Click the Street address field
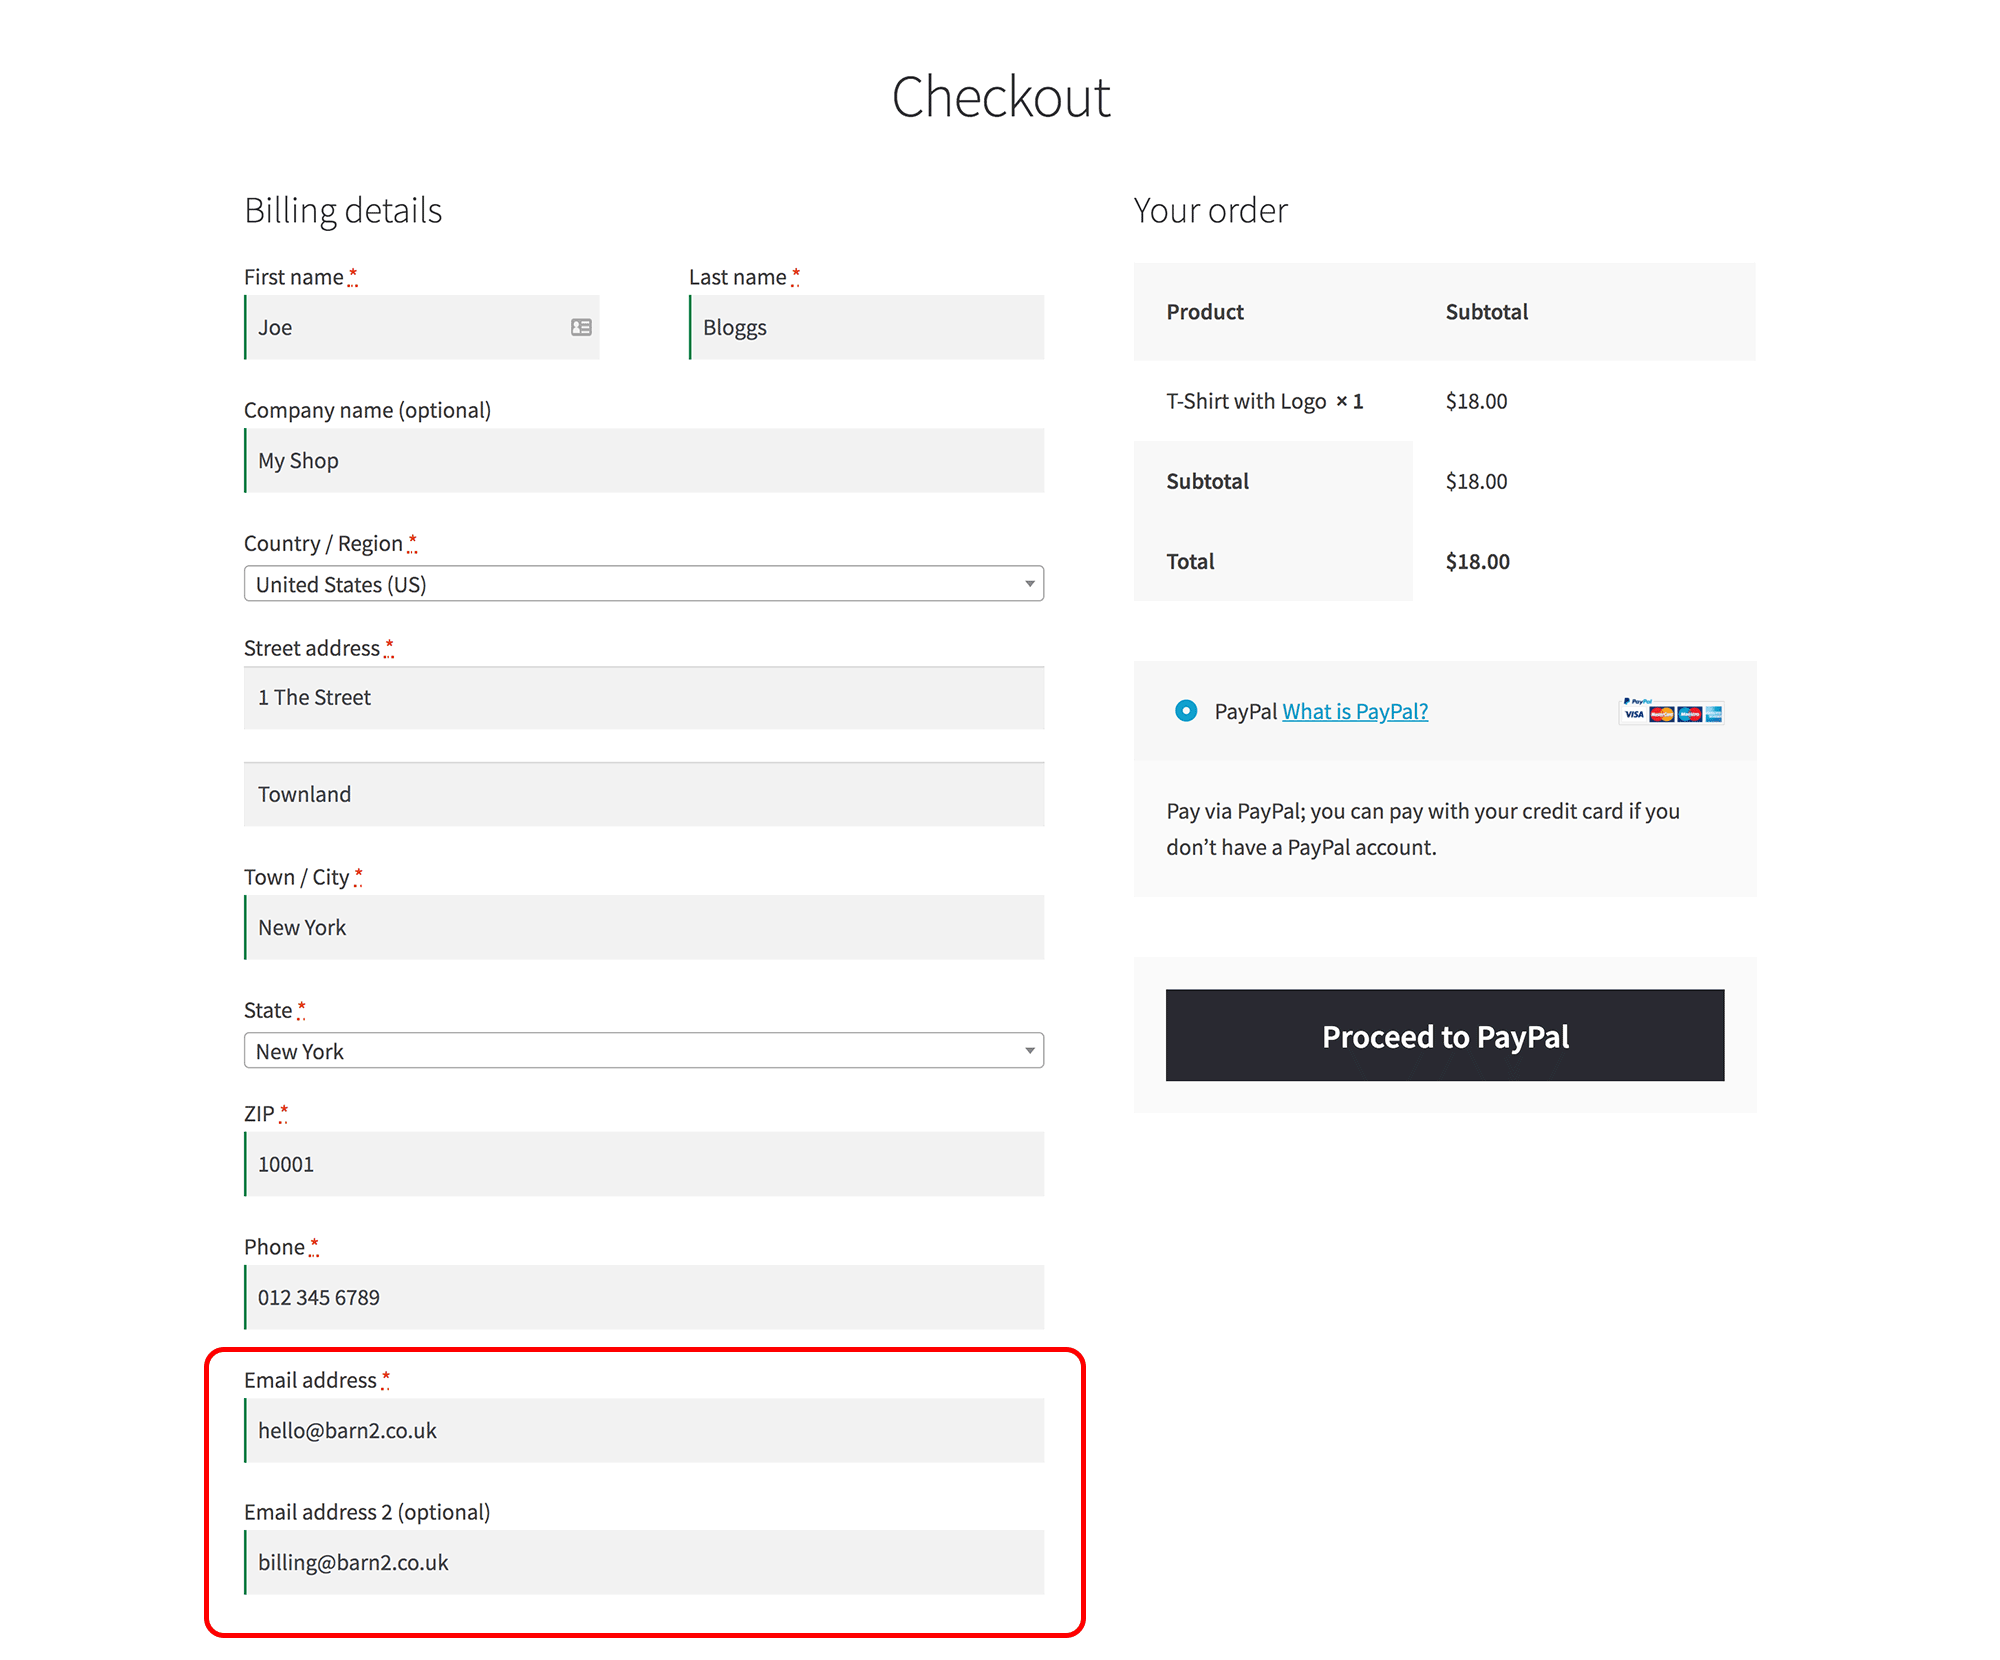Screen dimensions: 2000x1660 pyautogui.click(x=644, y=698)
